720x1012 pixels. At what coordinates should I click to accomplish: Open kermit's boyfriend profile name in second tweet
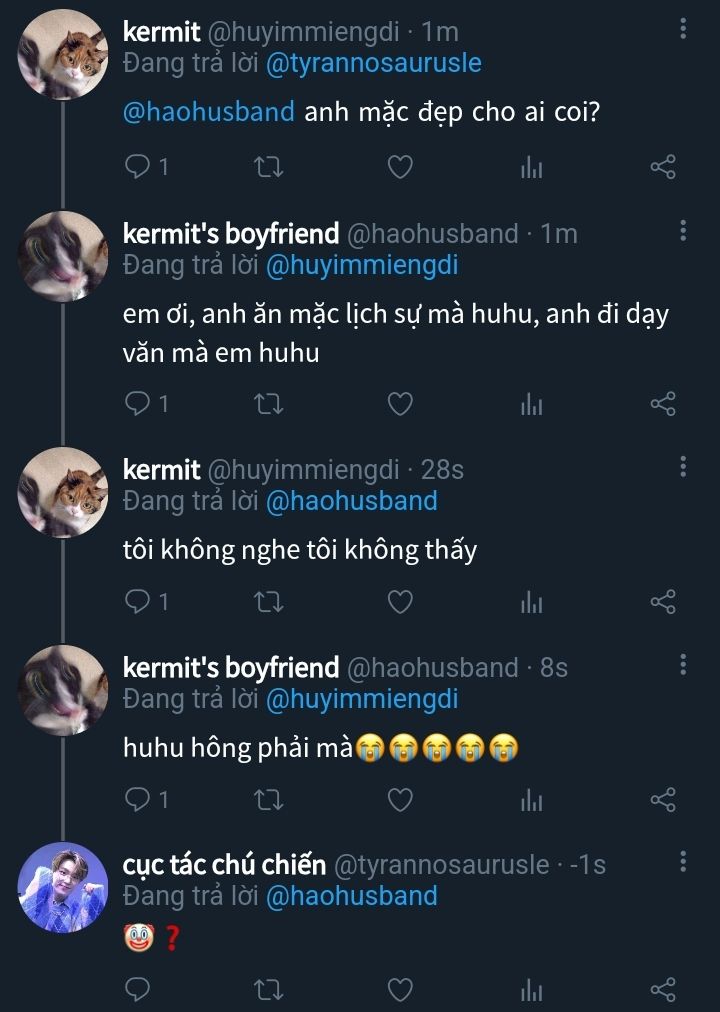tap(231, 234)
